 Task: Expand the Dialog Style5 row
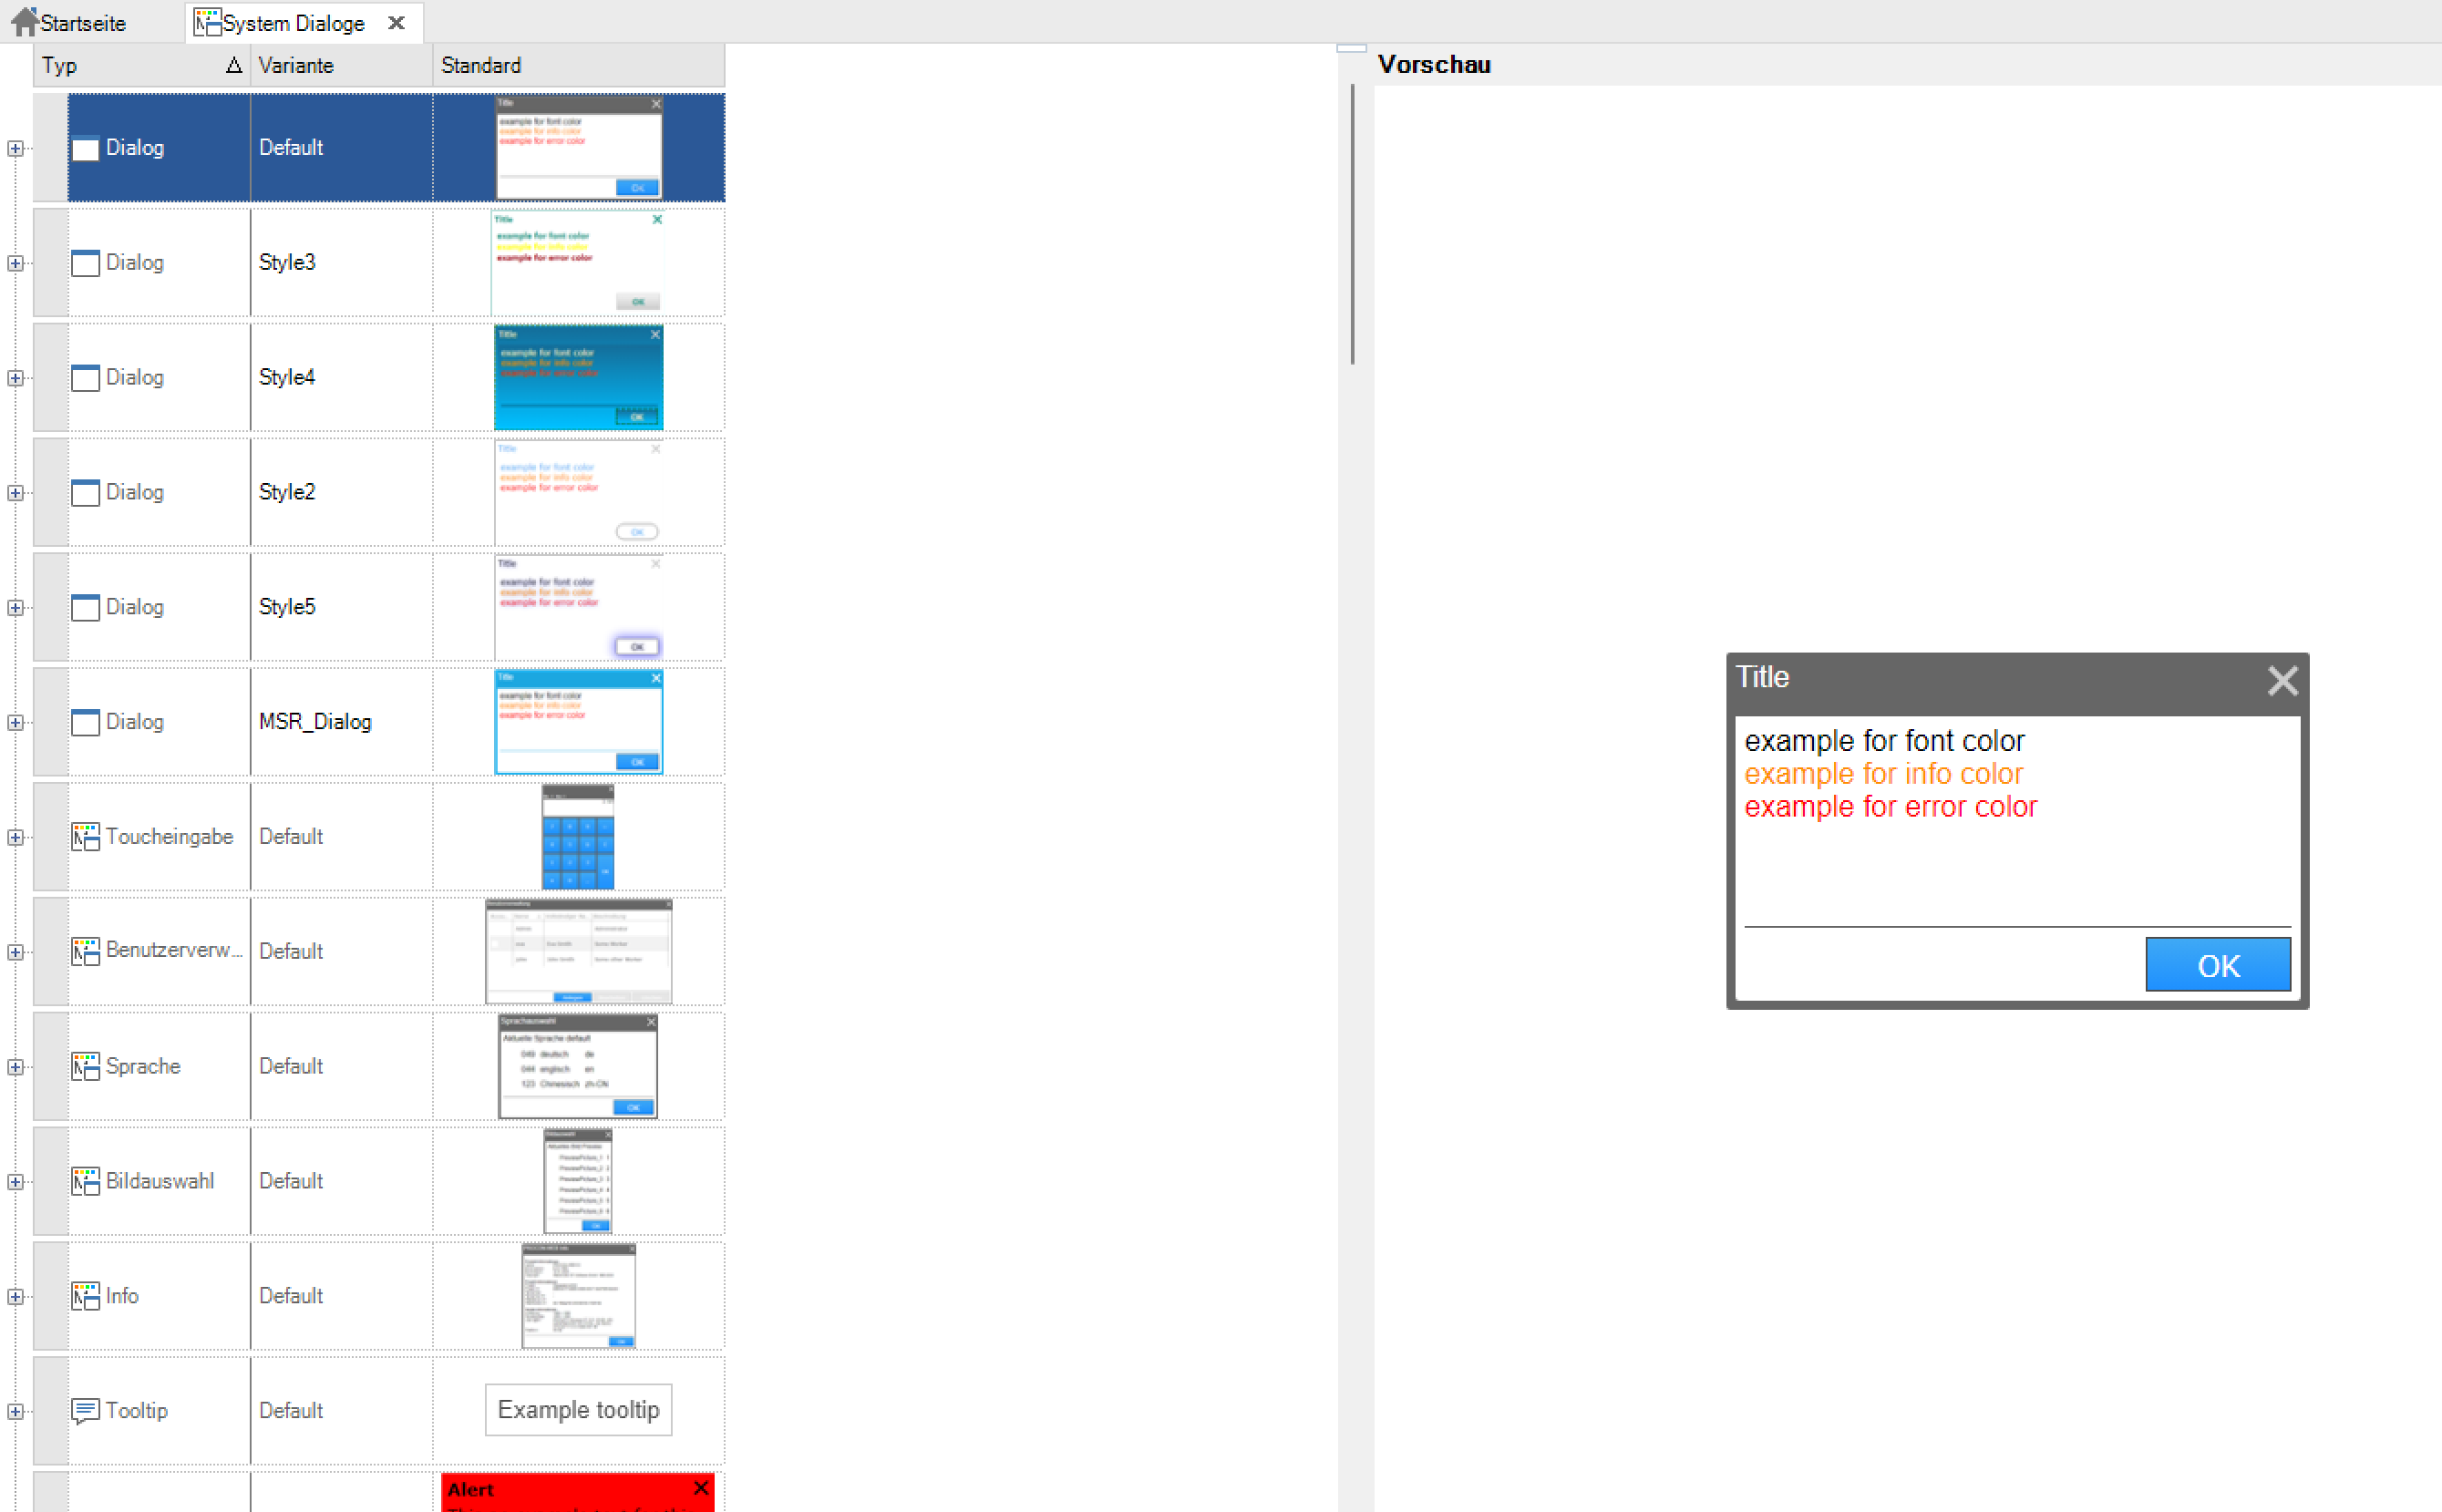click(x=15, y=608)
